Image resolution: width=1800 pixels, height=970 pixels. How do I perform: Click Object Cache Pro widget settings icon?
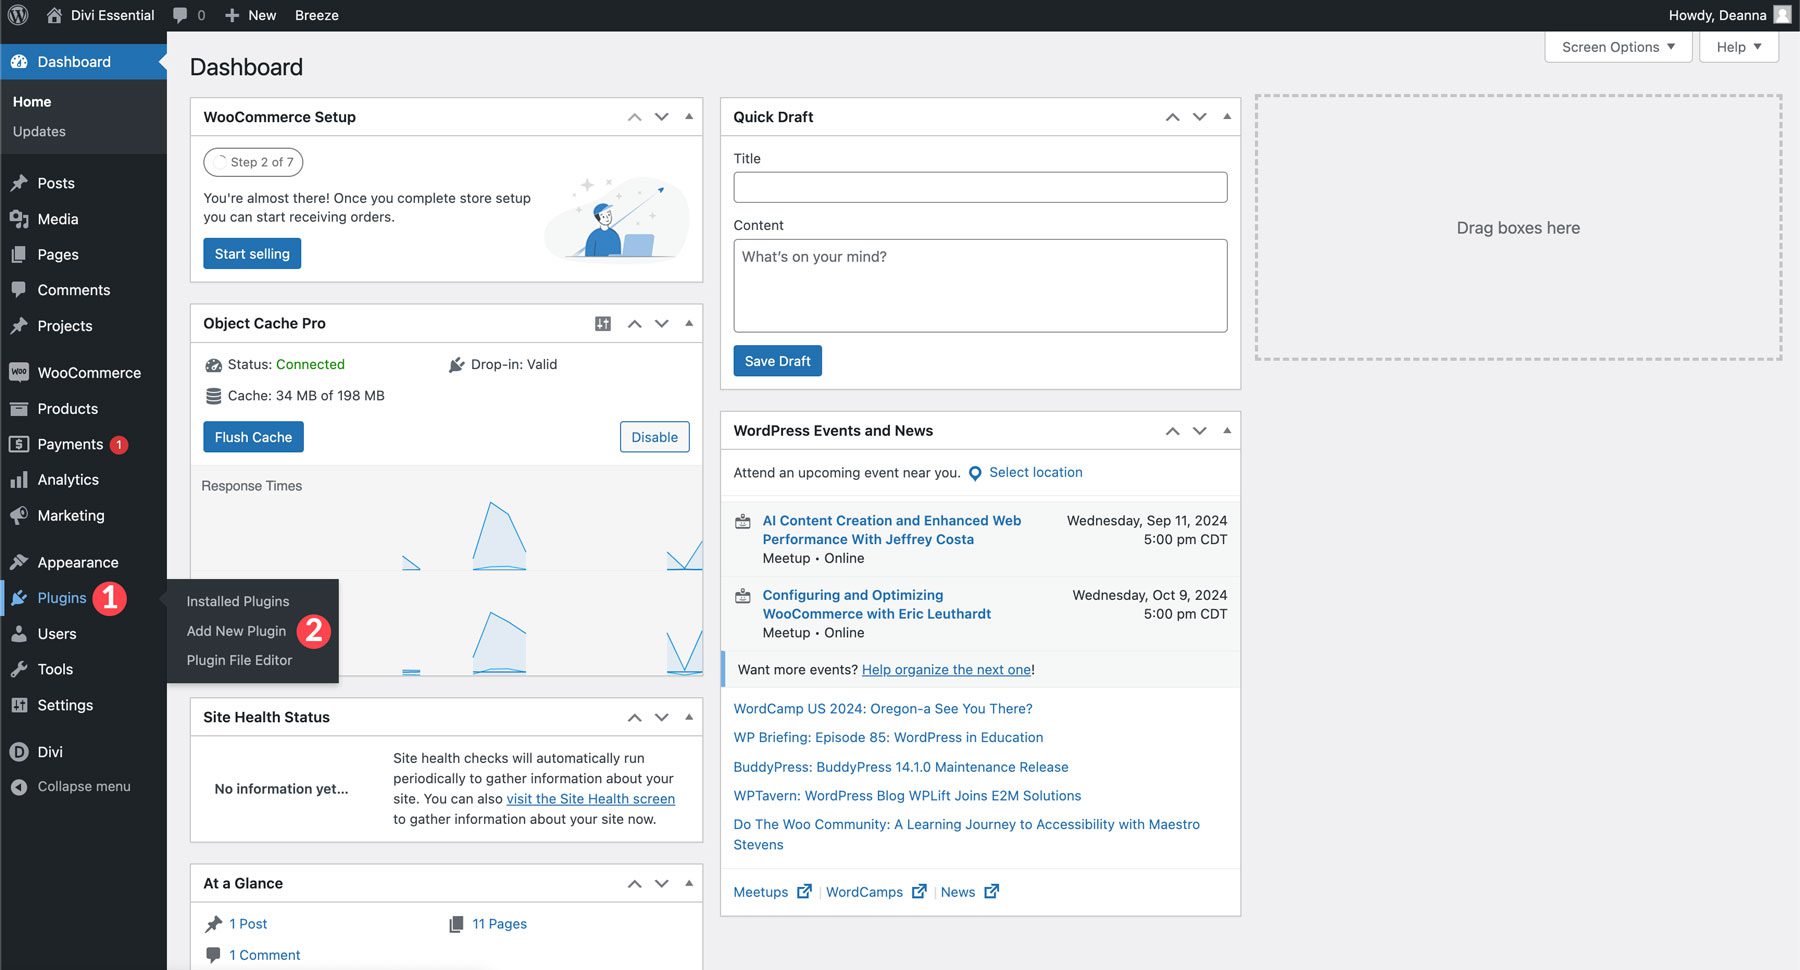coord(603,323)
